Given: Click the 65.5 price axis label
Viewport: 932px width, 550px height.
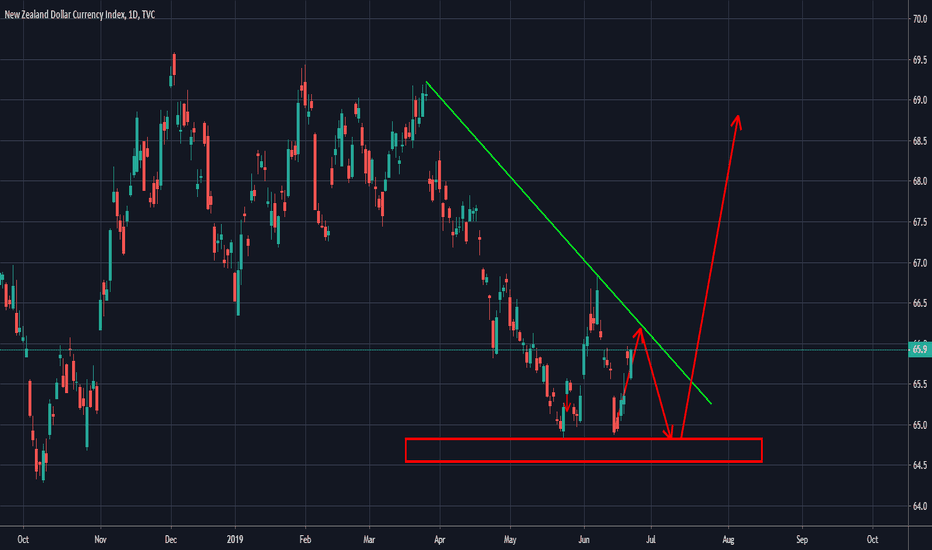Looking at the screenshot, I should [x=920, y=385].
